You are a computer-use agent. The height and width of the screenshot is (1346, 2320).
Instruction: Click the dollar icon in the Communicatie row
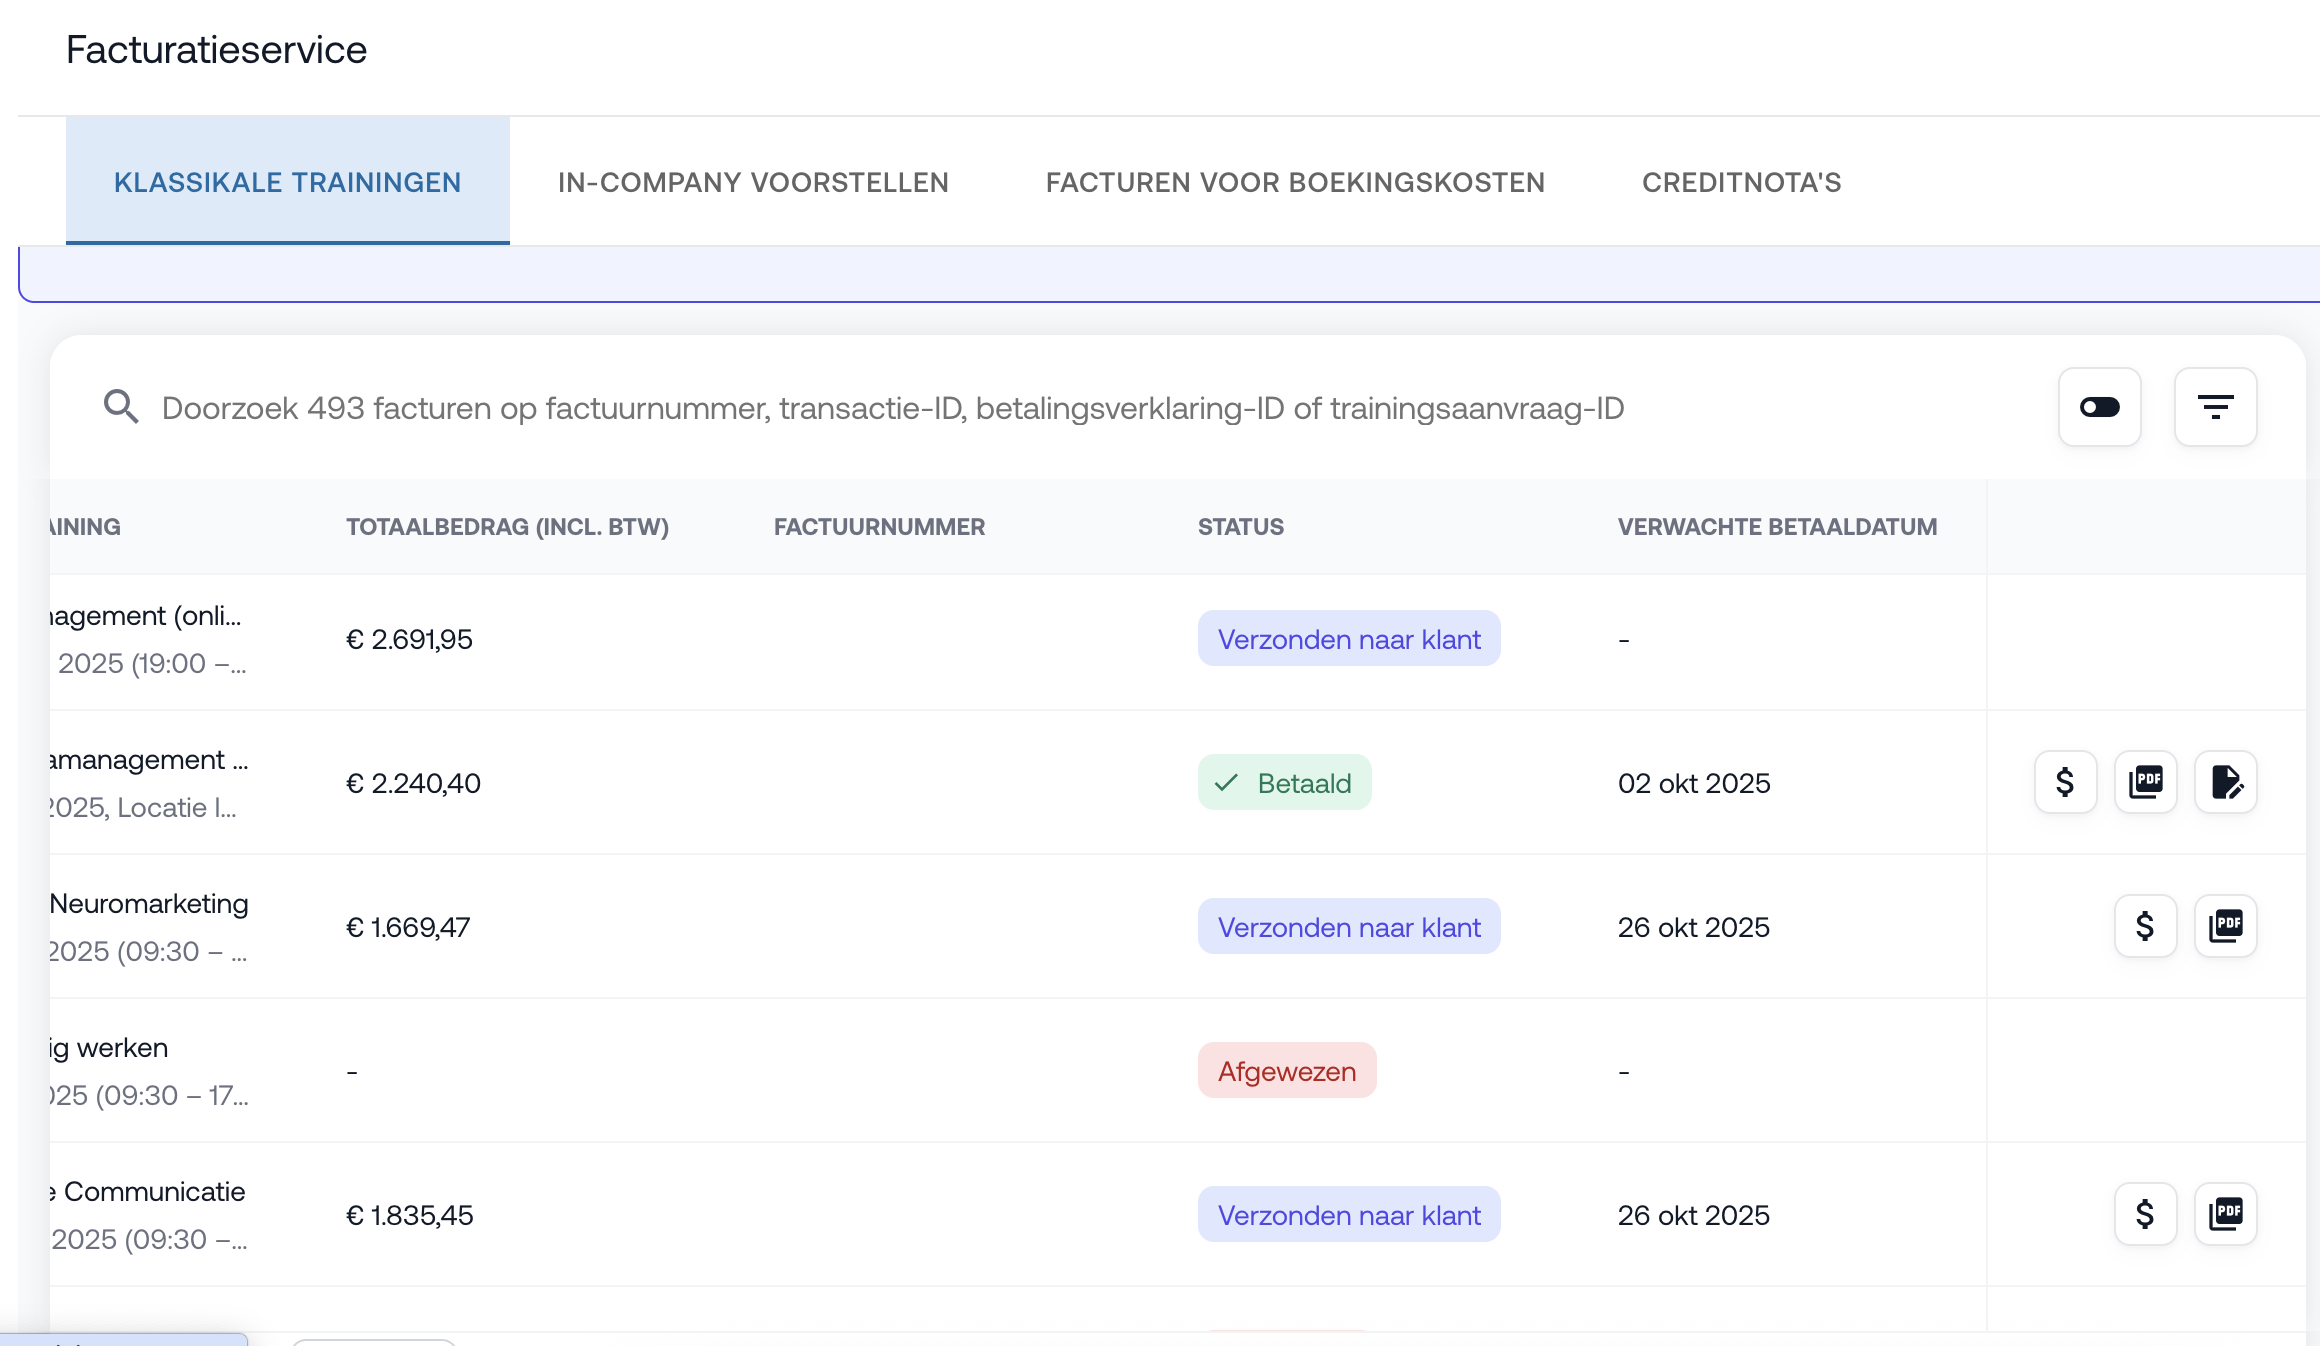(x=2145, y=1214)
